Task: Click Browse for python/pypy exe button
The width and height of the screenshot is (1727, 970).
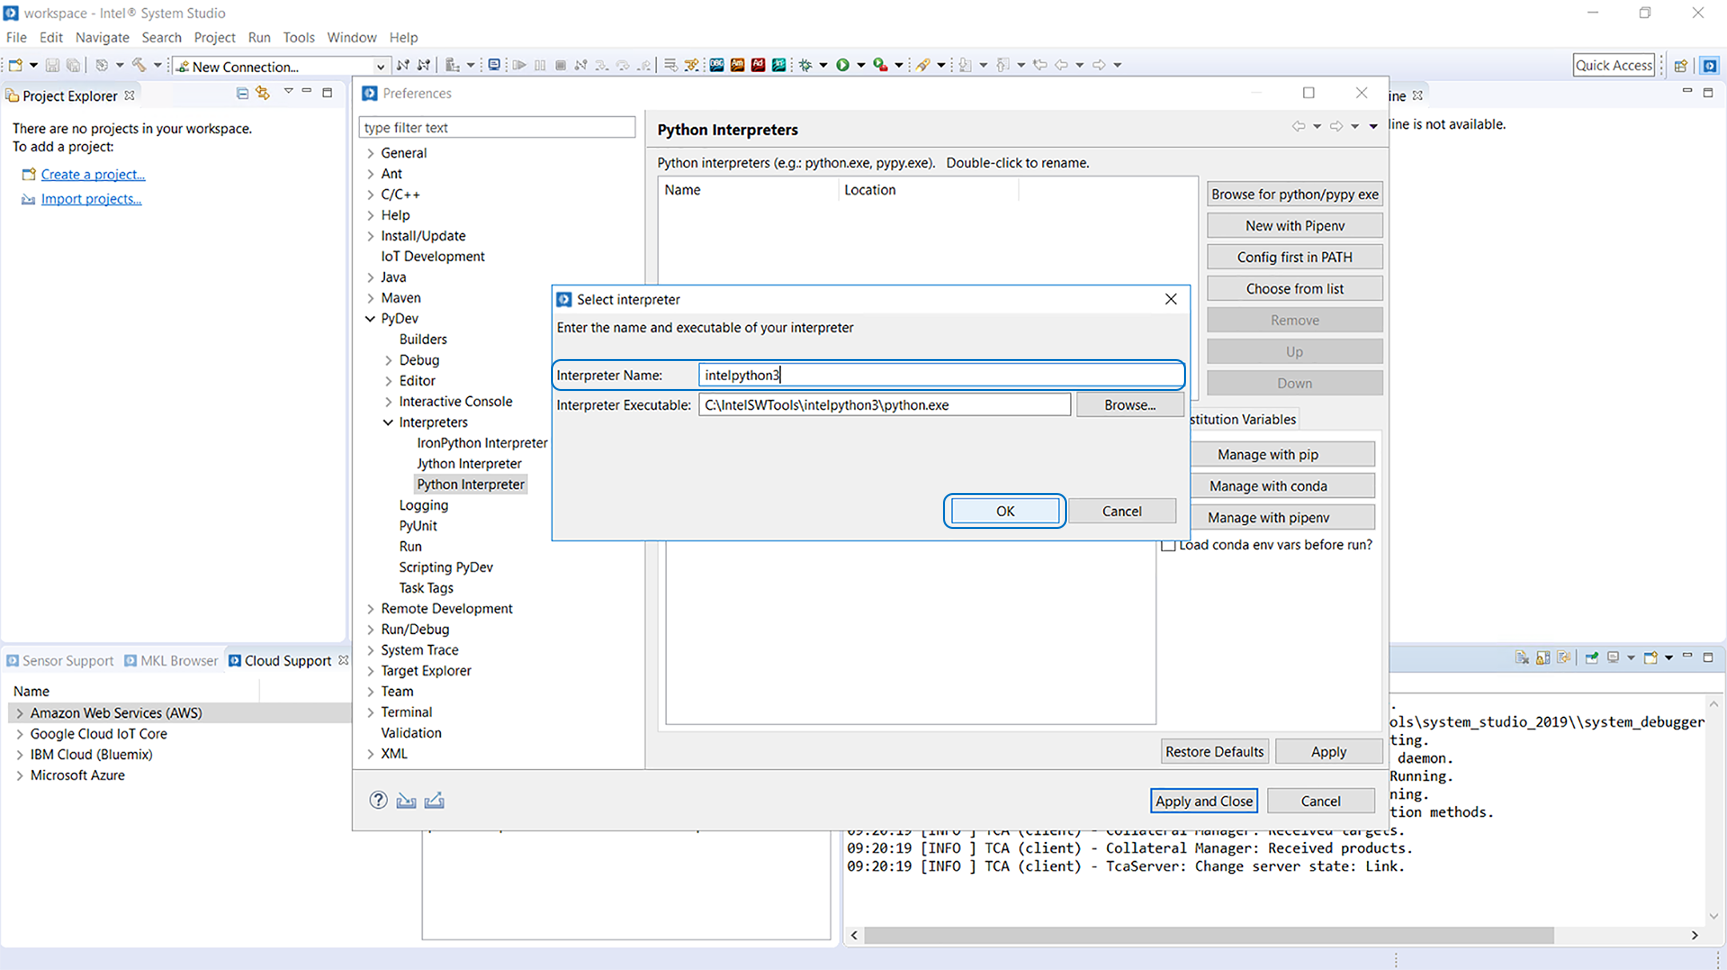Action: pos(1295,194)
